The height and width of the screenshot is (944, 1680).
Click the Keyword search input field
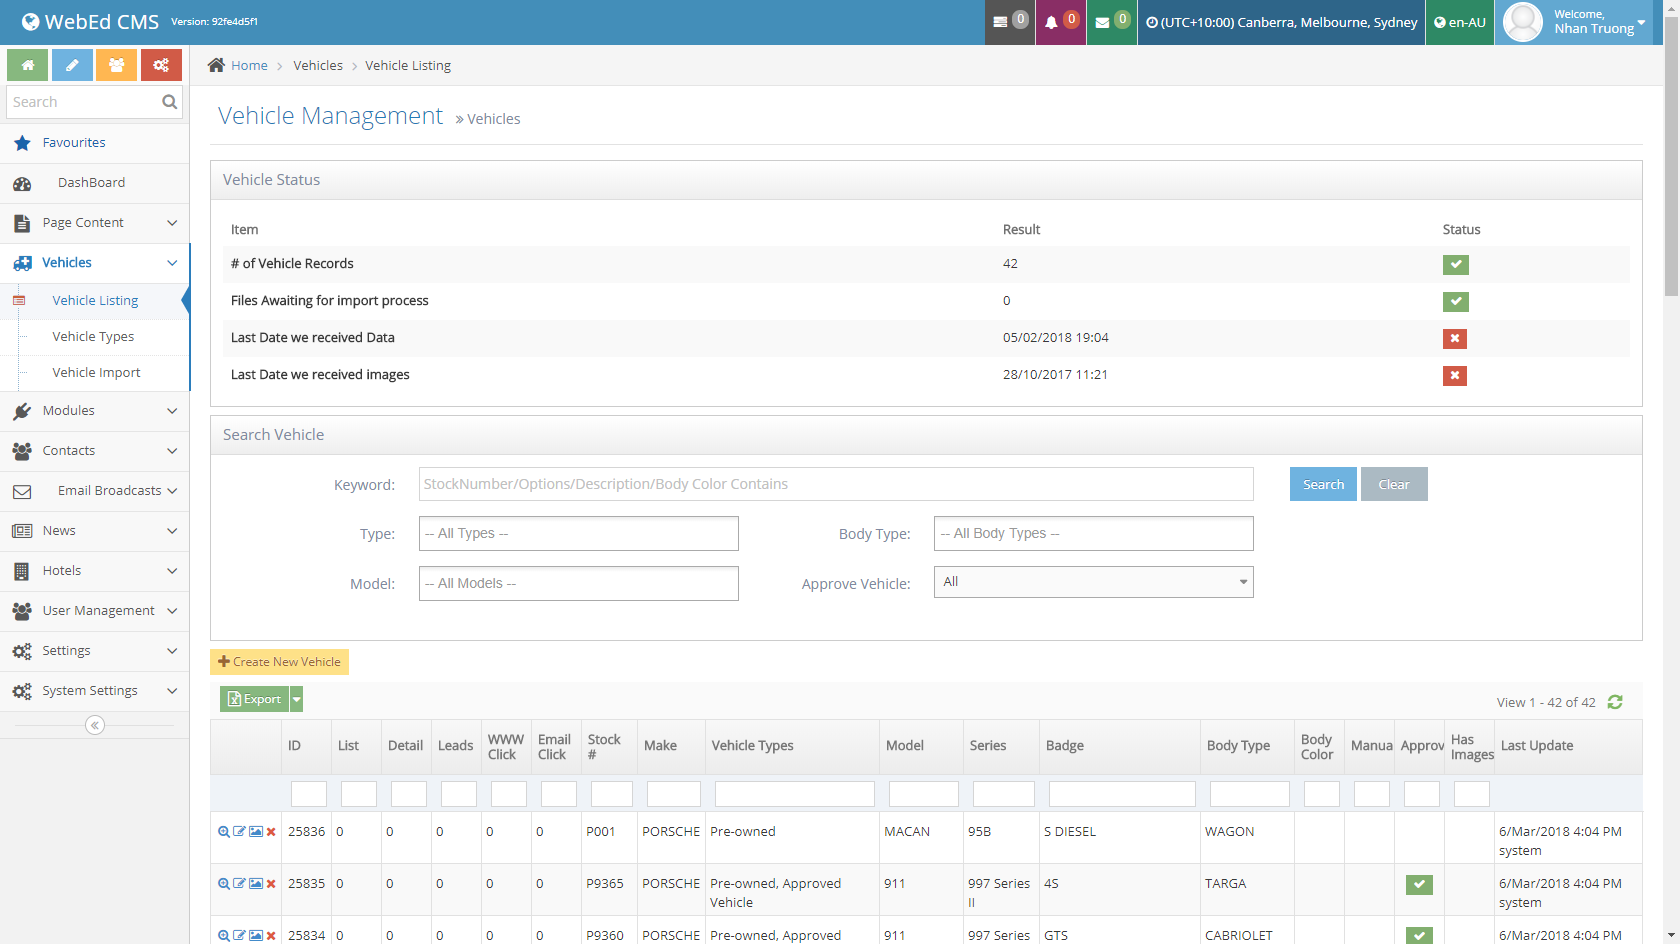tap(836, 484)
